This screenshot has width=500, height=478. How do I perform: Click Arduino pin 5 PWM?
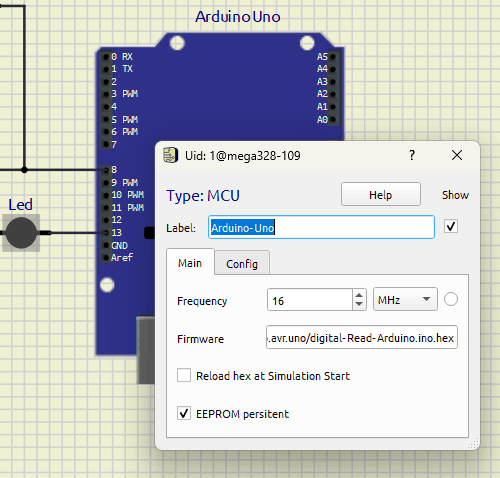tap(106, 119)
